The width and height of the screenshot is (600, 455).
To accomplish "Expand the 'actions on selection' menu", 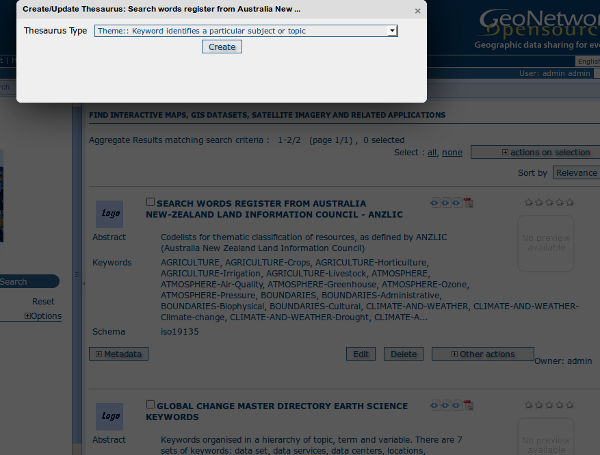I will coord(534,152).
